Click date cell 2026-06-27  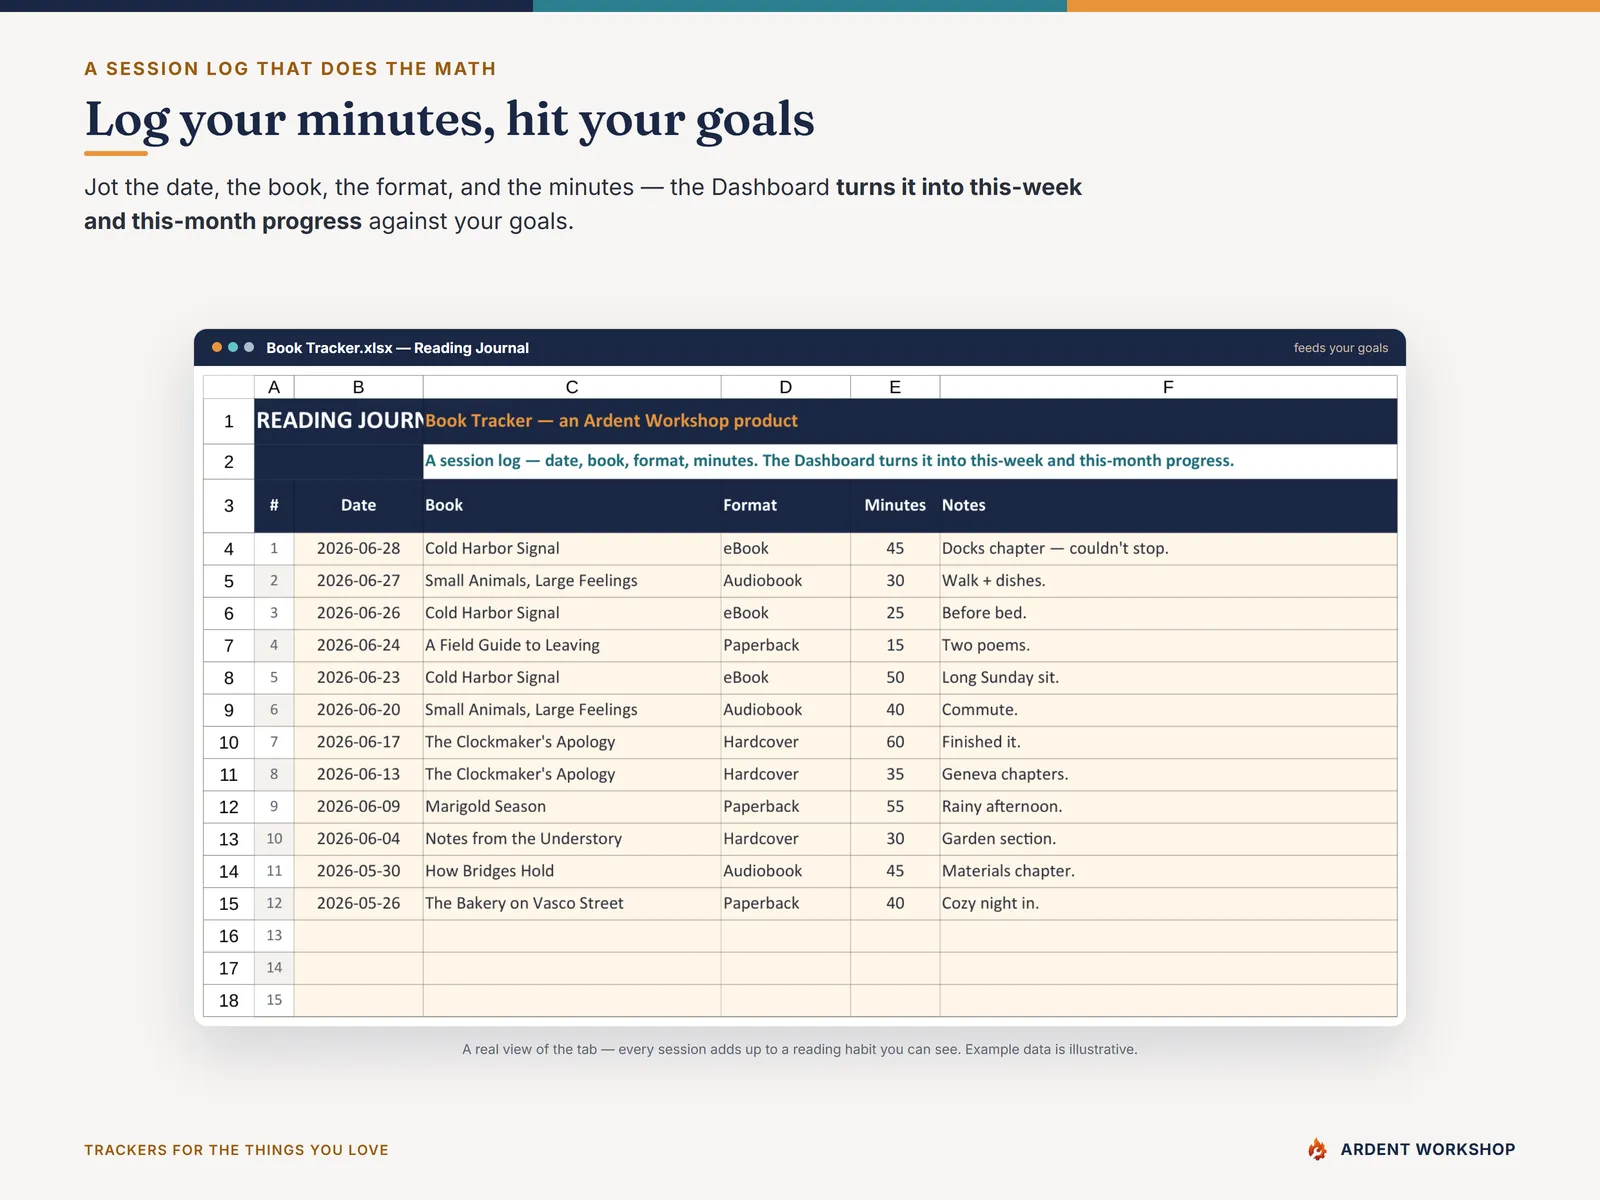point(358,580)
